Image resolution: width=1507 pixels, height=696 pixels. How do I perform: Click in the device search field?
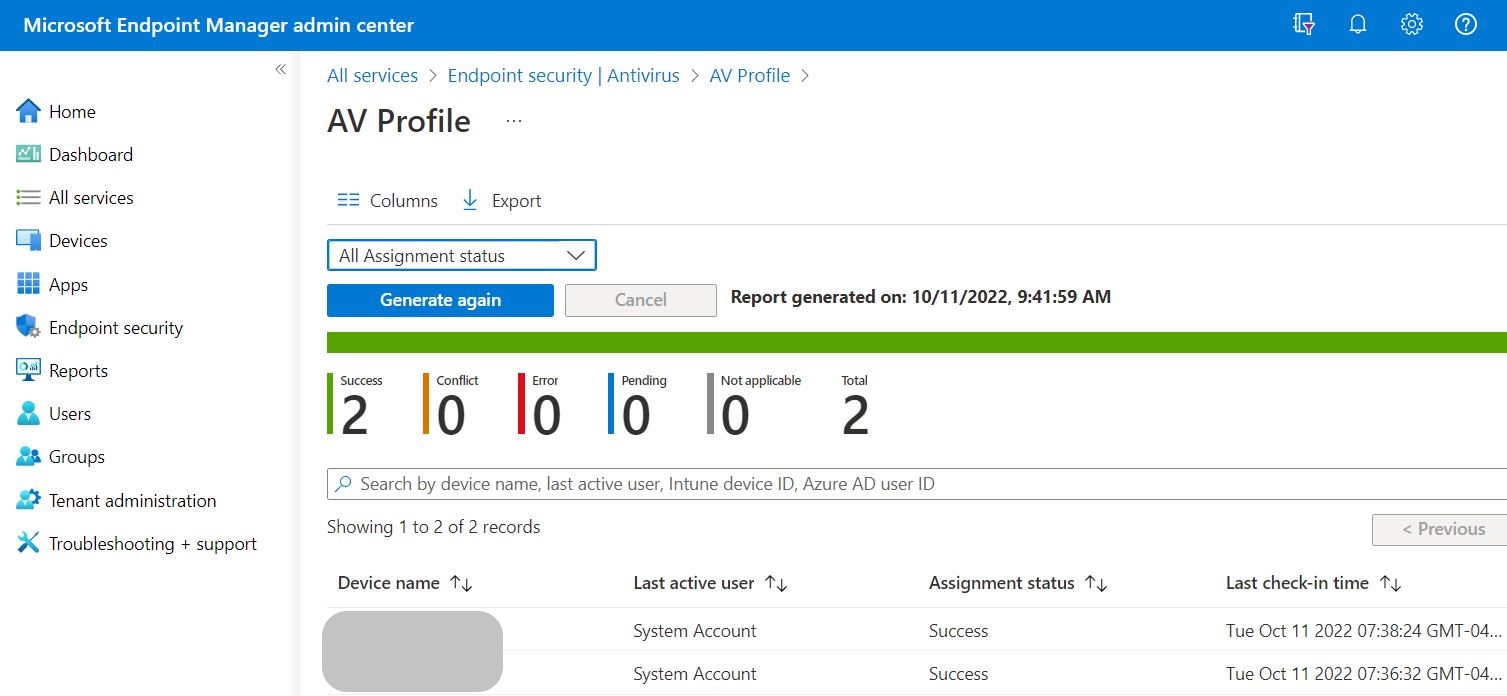tap(917, 484)
